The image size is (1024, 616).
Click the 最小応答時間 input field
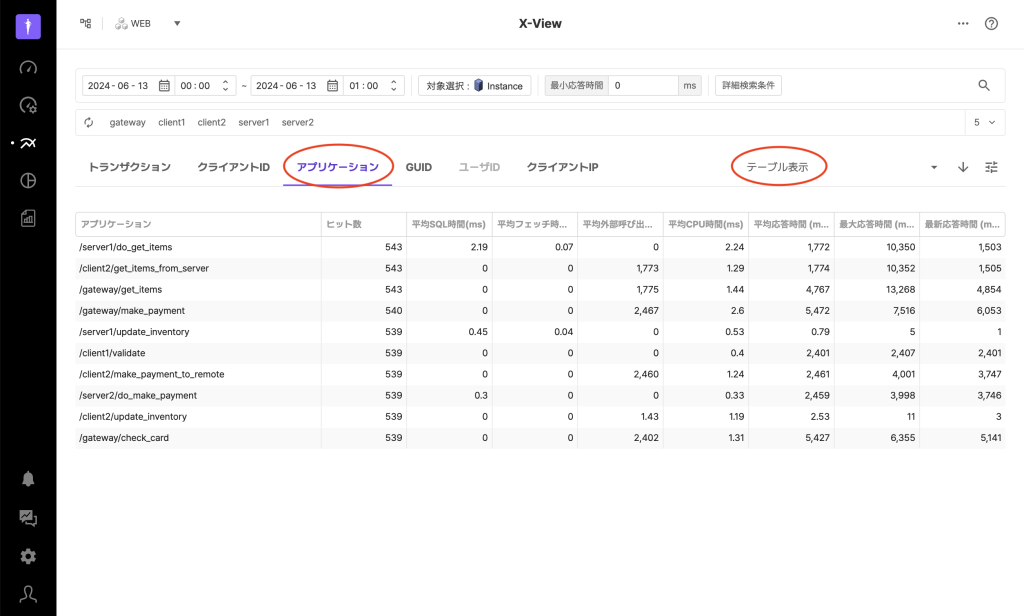(643, 86)
